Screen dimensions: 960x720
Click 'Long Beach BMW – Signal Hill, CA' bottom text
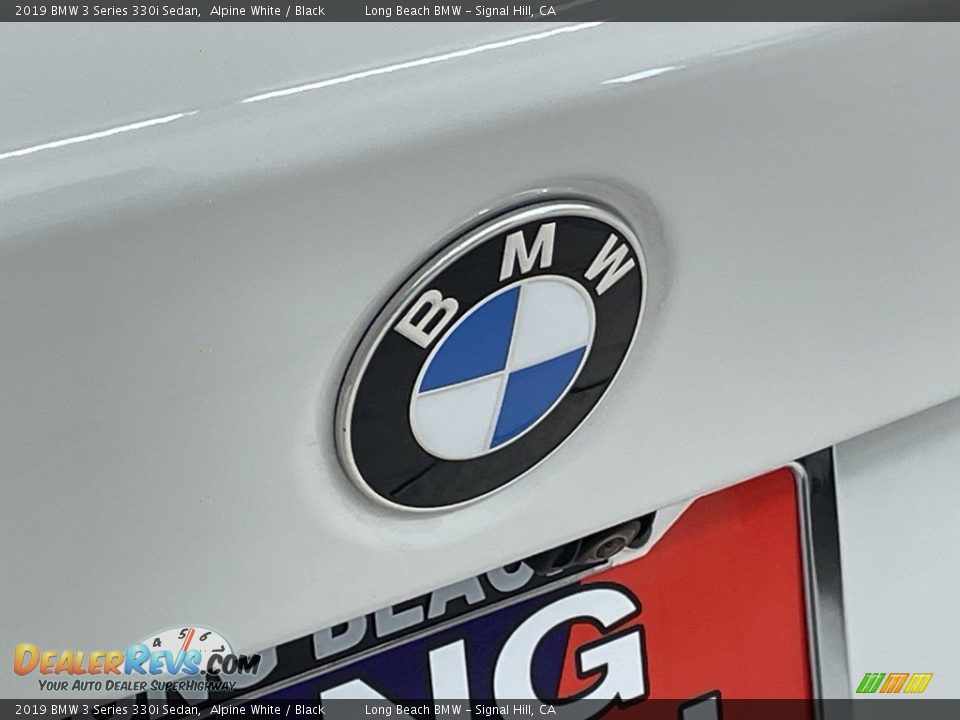(x=460, y=710)
